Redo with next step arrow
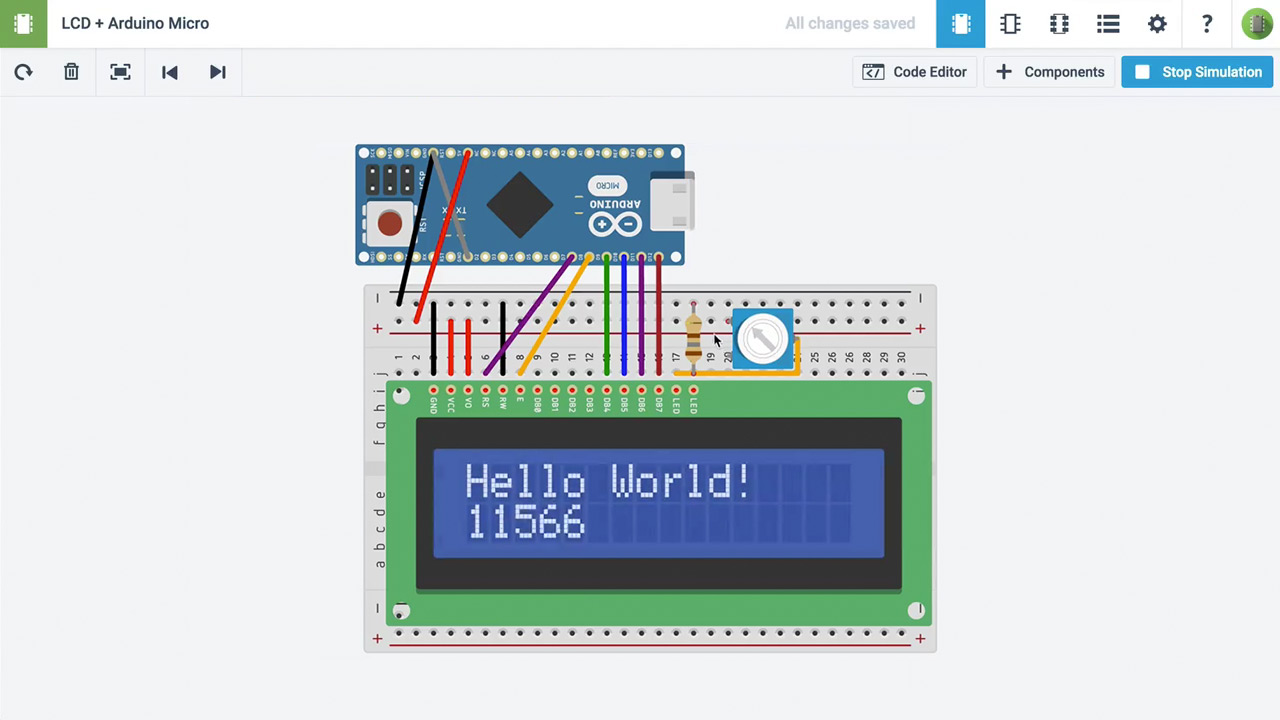The width and height of the screenshot is (1280, 720). 217,72
